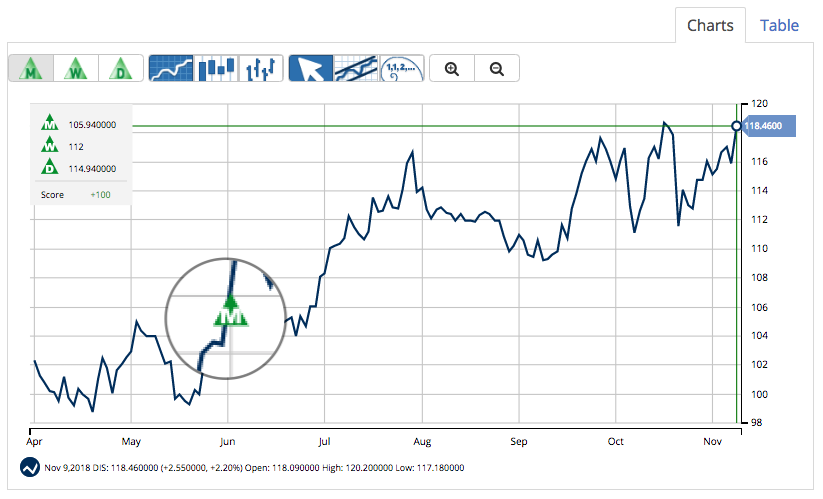Click the current price circle marker
The image size is (823, 499).
[x=736, y=126]
